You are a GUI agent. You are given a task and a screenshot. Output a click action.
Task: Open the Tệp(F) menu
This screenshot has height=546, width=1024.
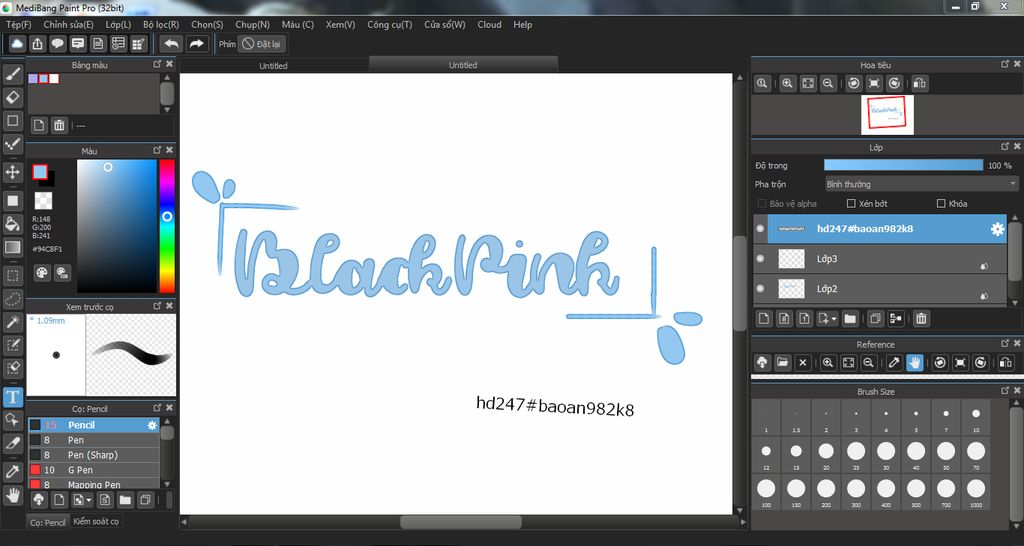tap(18, 25)
